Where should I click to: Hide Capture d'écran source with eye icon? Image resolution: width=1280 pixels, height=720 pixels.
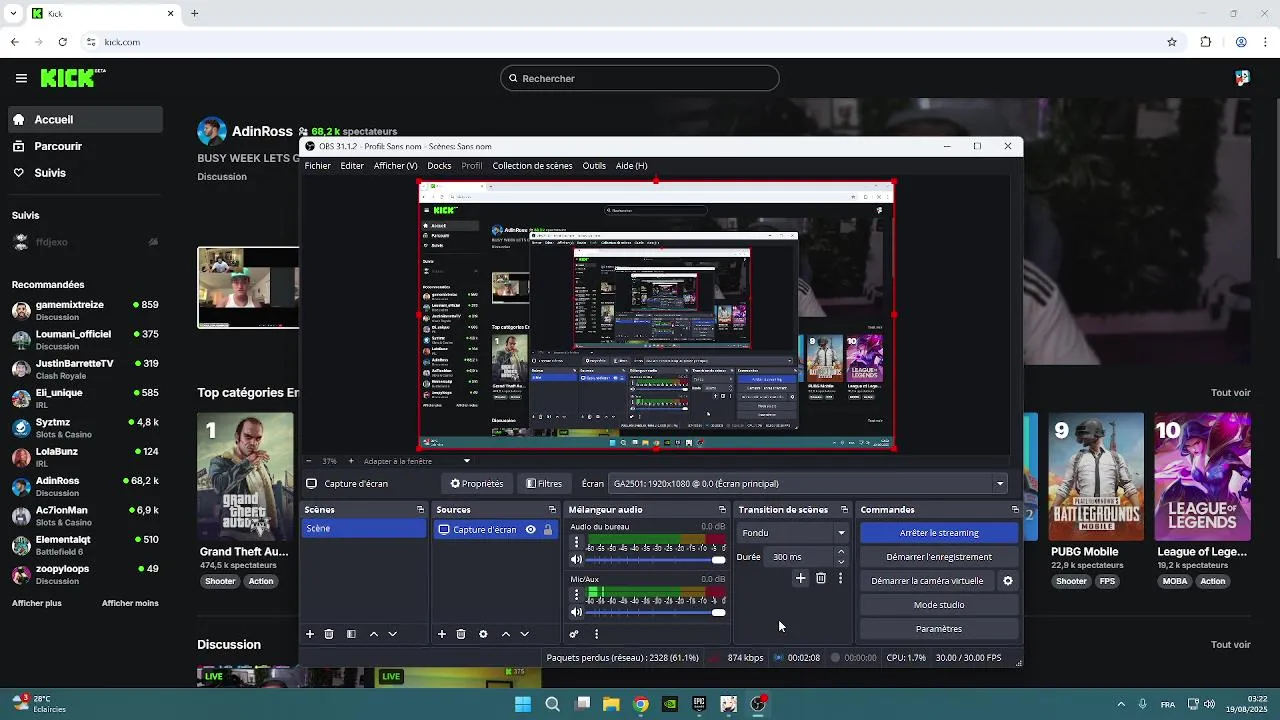(531, 530)
